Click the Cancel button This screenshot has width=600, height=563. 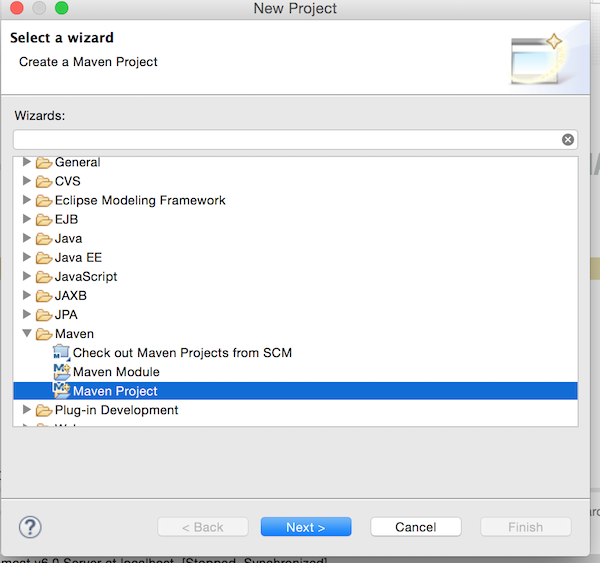416,527
